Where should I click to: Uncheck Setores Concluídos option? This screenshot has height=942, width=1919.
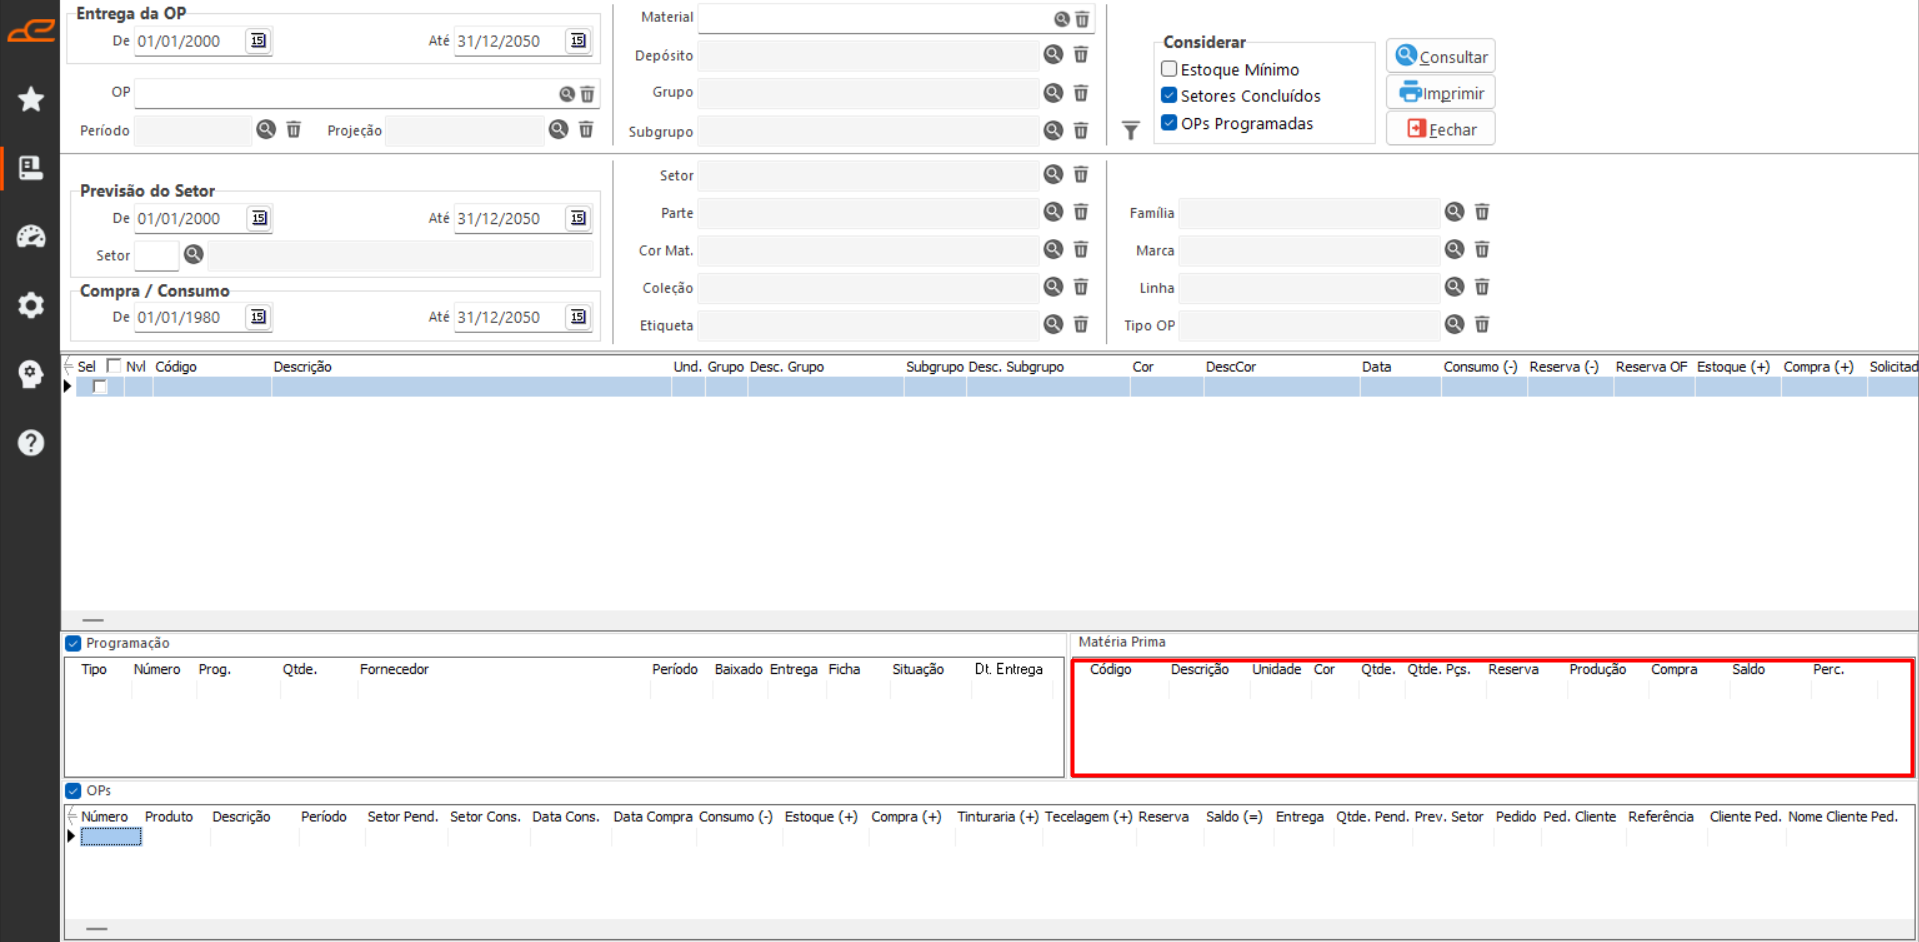(1169, 95)
